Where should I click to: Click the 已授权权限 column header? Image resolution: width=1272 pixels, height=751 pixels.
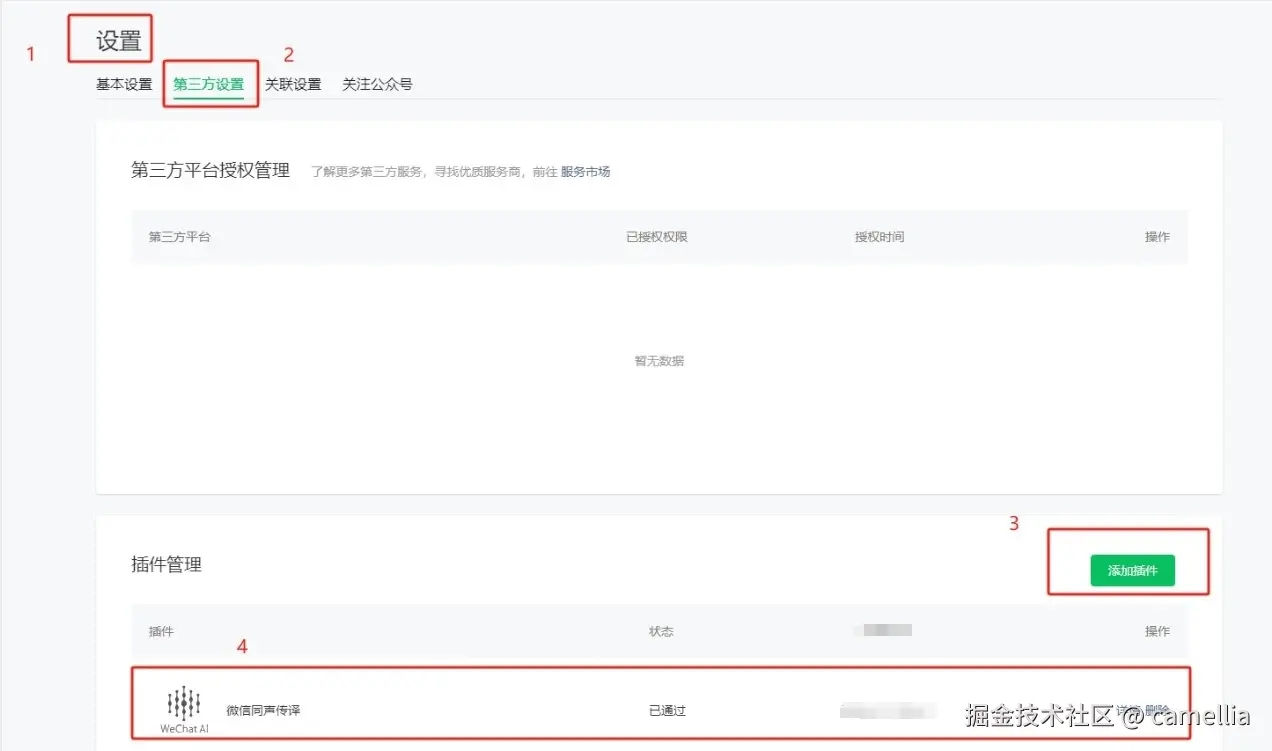(x=657, y=237)
